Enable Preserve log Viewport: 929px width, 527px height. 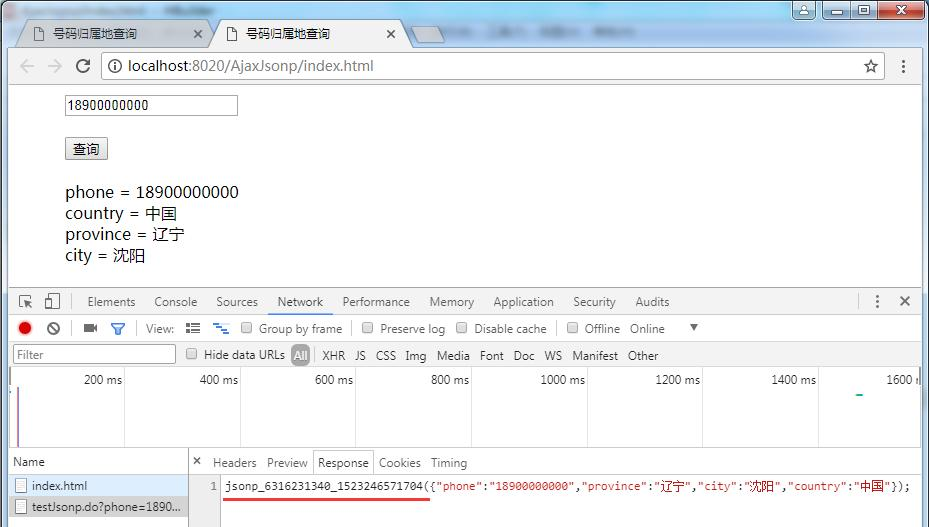pos(367,328)
